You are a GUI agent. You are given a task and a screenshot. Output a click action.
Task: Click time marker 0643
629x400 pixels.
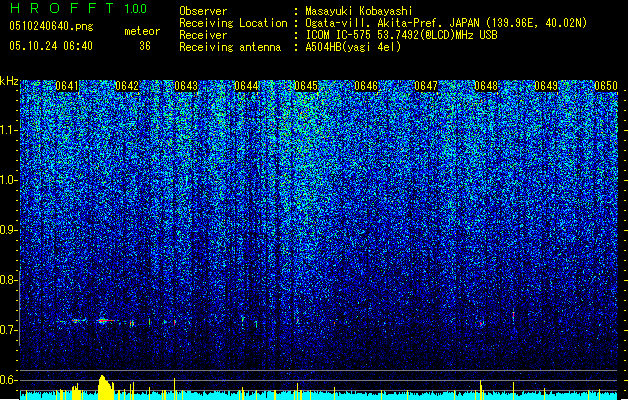(186, 86)
